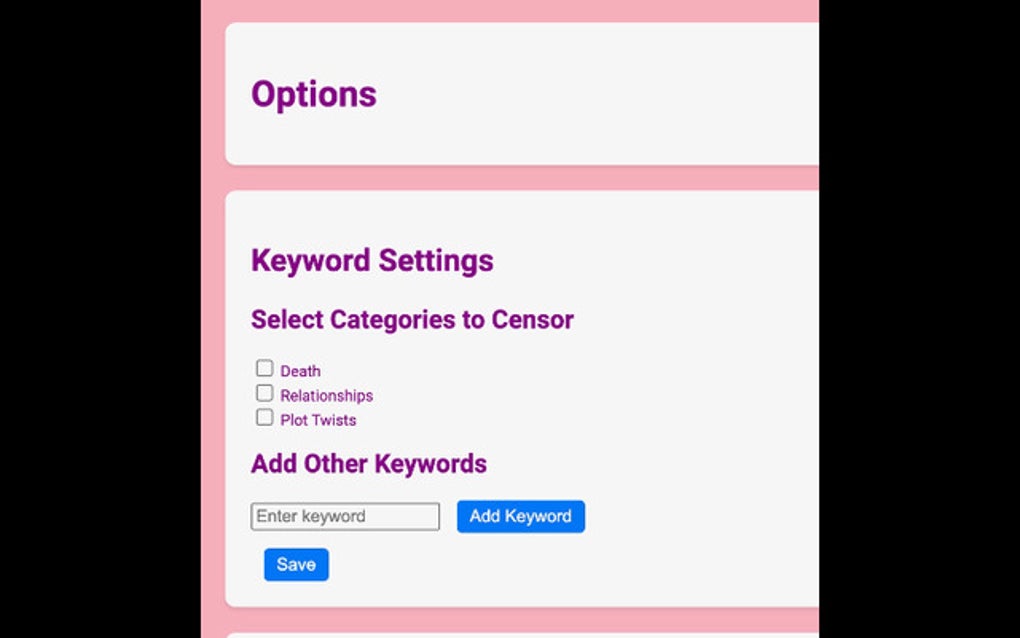This screenshot has width=1020, height=638.
Task: Select the Death category label text
Action: pos(300,370)
